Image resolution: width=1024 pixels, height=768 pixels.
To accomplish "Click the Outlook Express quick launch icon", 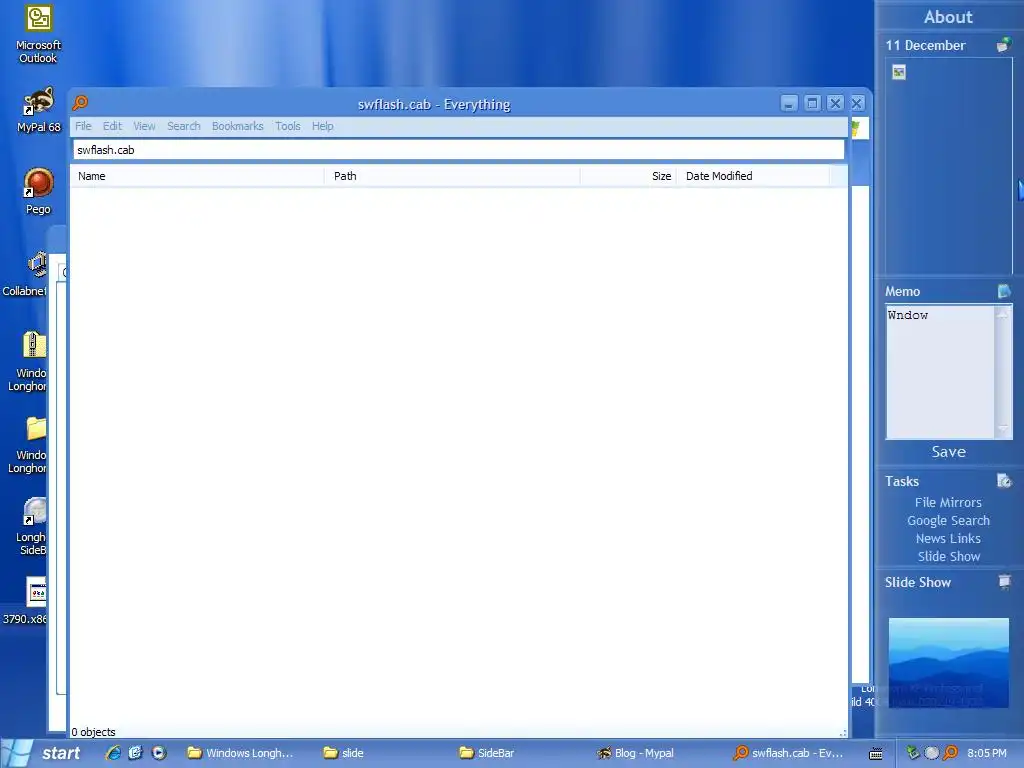I will 135,753.
